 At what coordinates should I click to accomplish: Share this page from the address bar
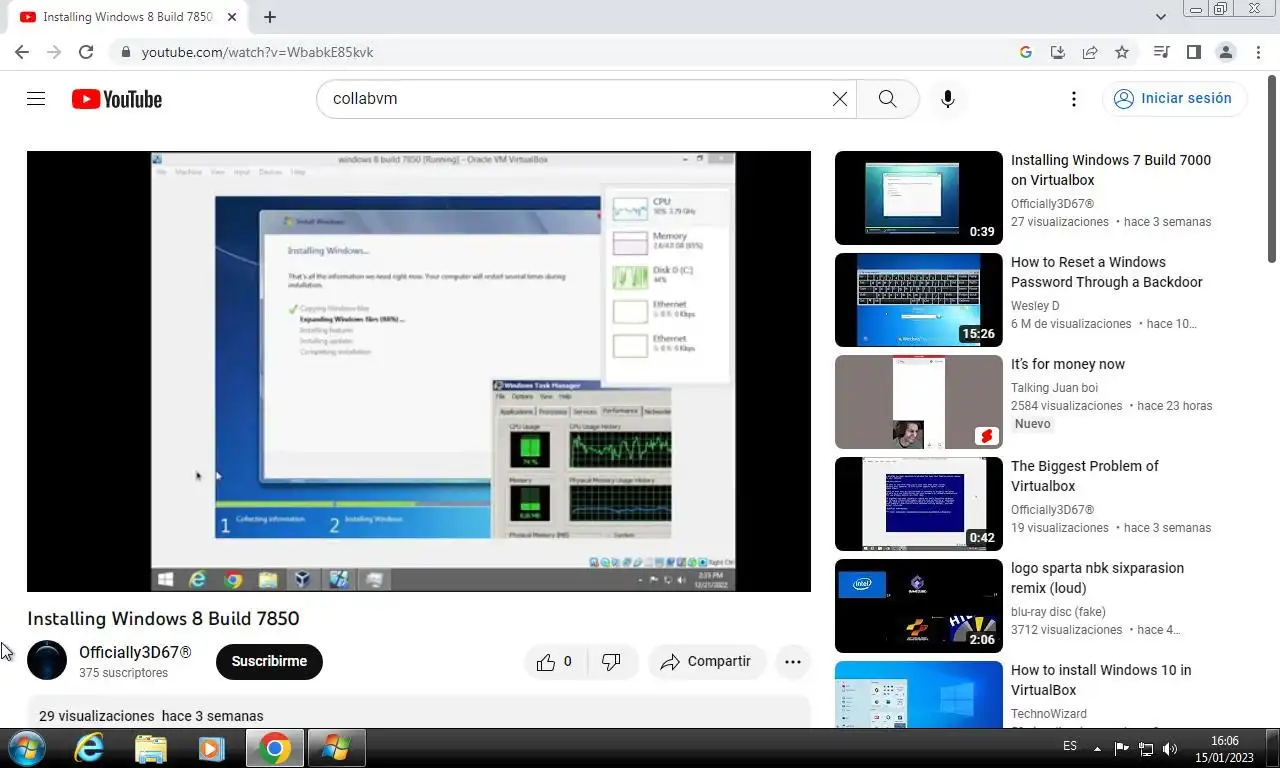coord(1090,52)
